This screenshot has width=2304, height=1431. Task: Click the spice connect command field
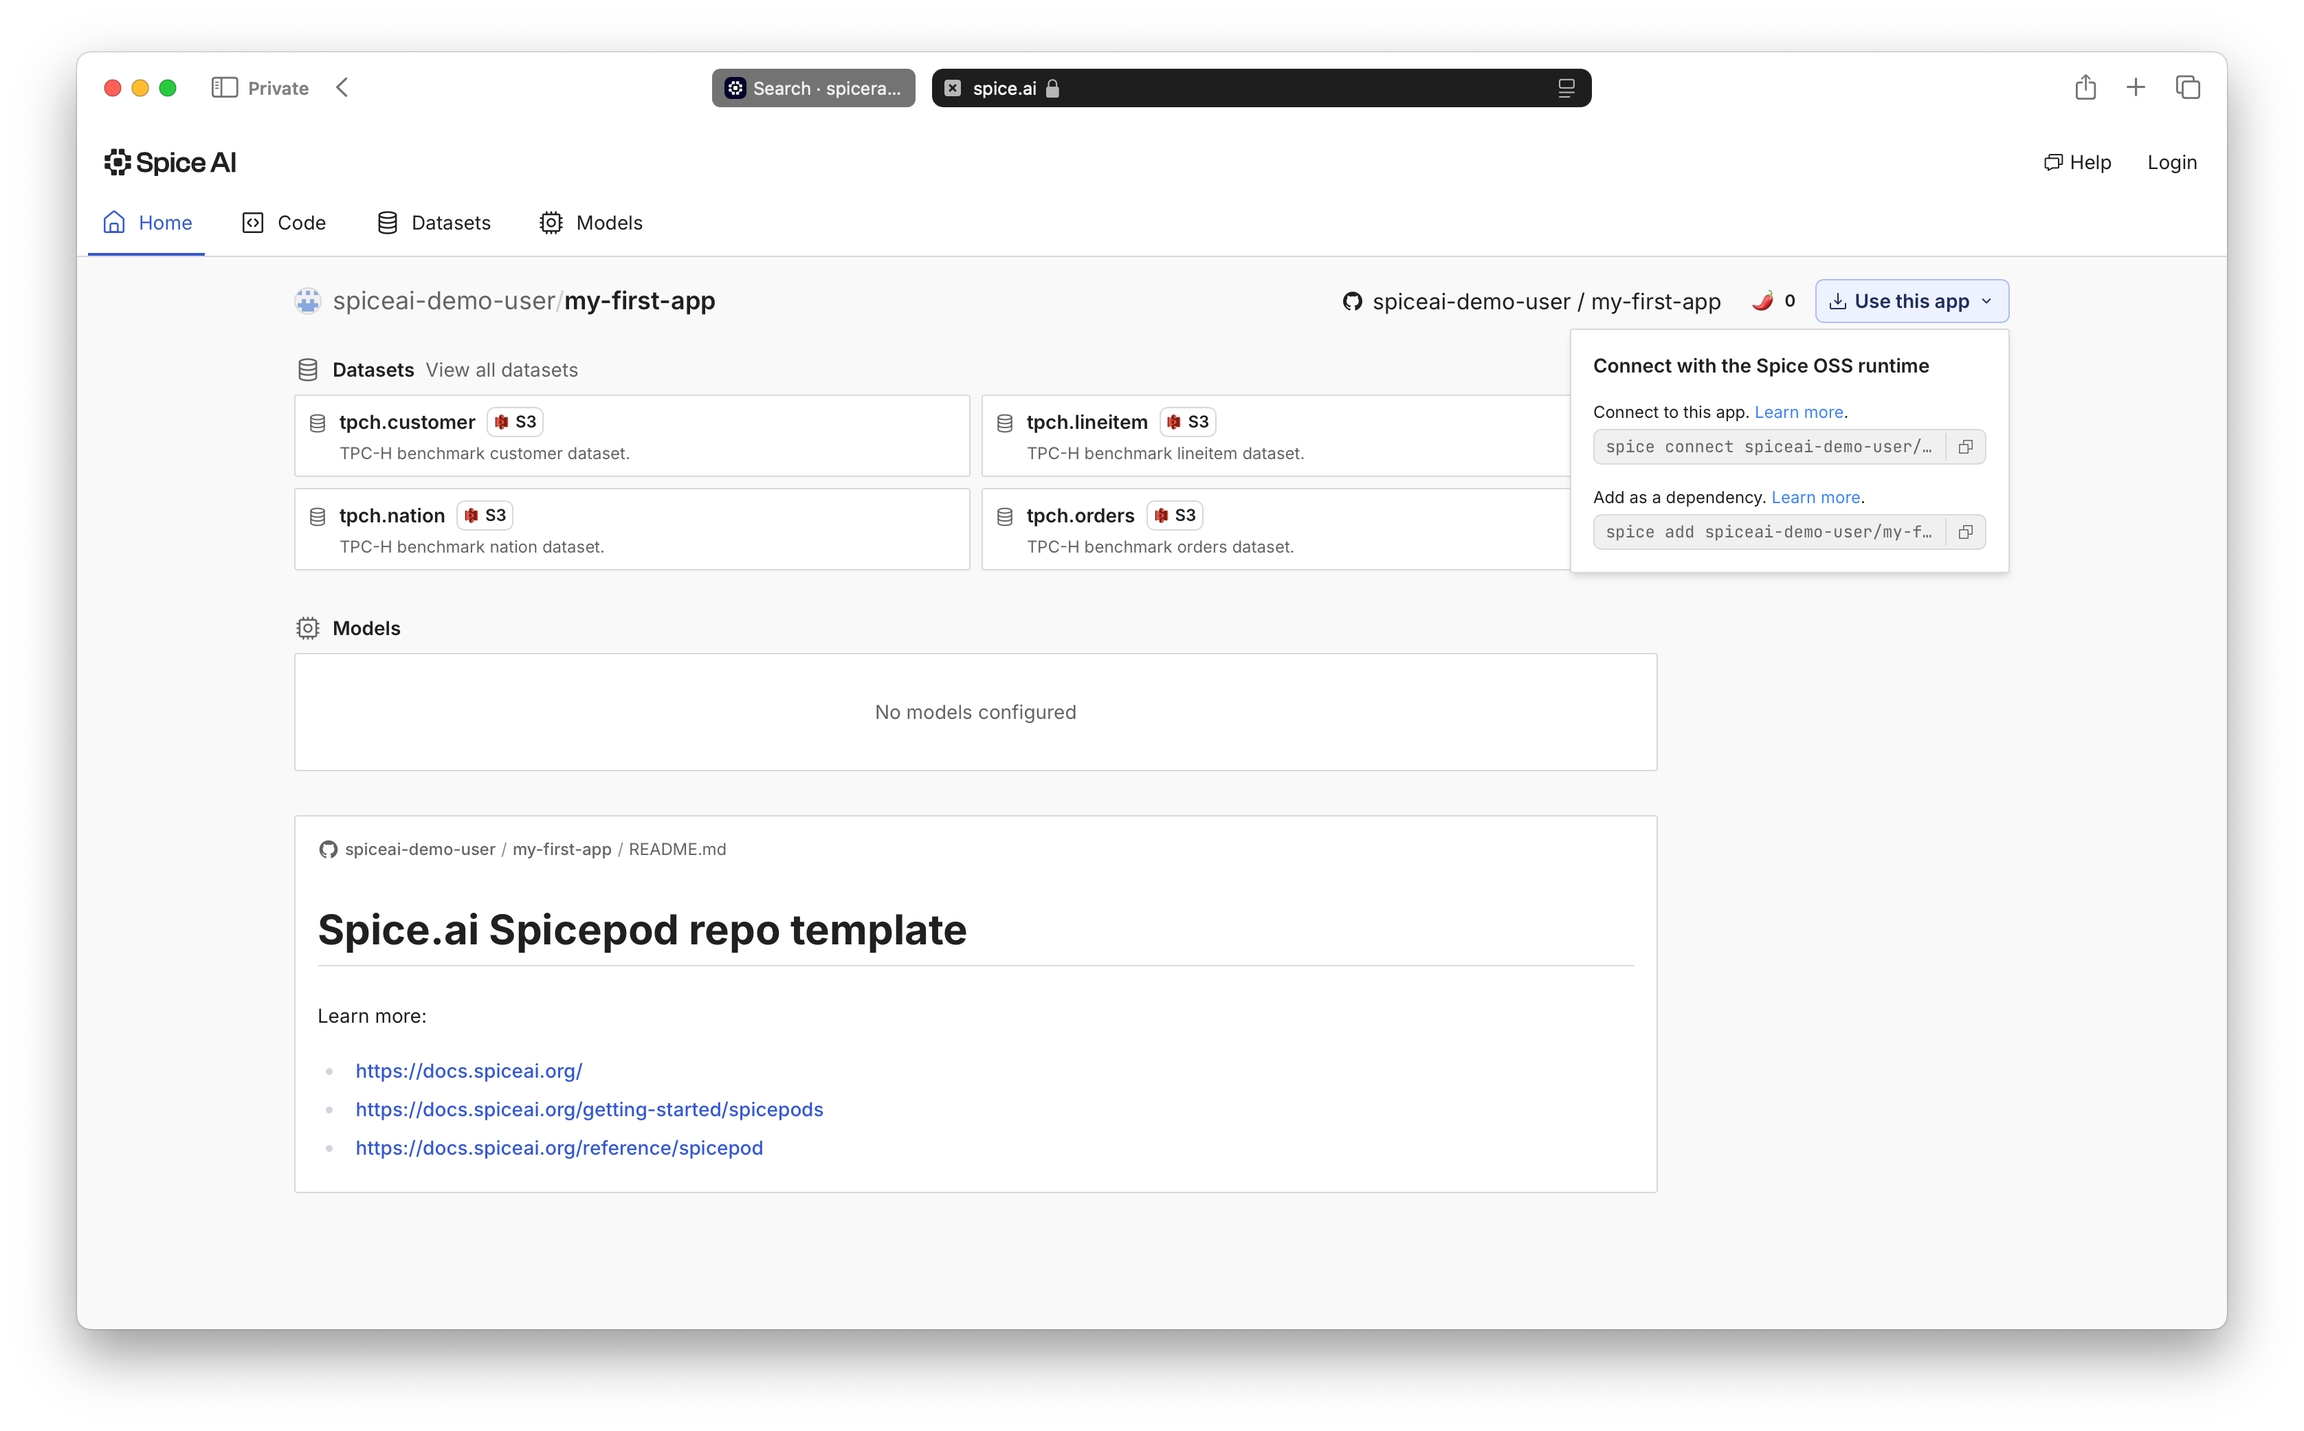coord(1768,447)
